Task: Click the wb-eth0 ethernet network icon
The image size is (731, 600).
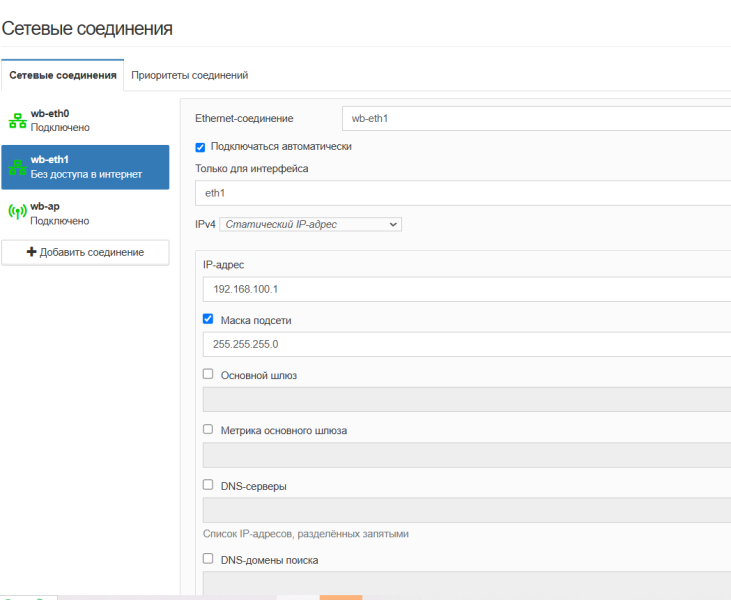Action: pyautogui.click(x=18, y=121)
